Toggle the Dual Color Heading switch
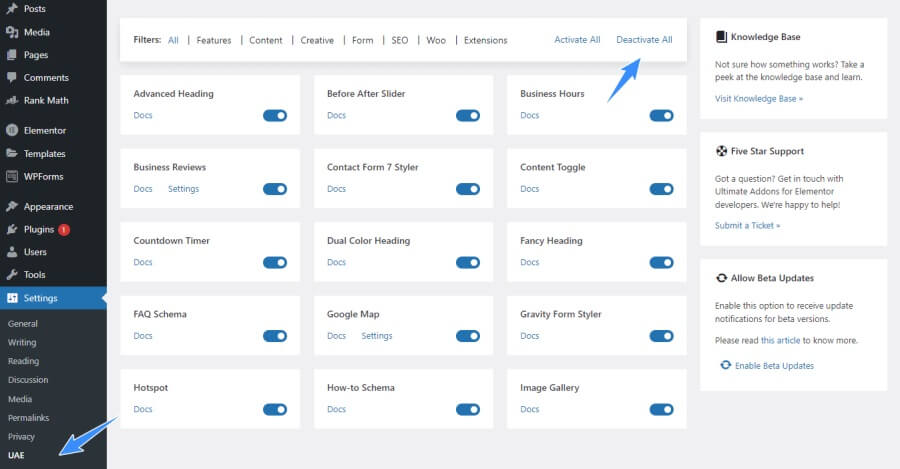 468,262
